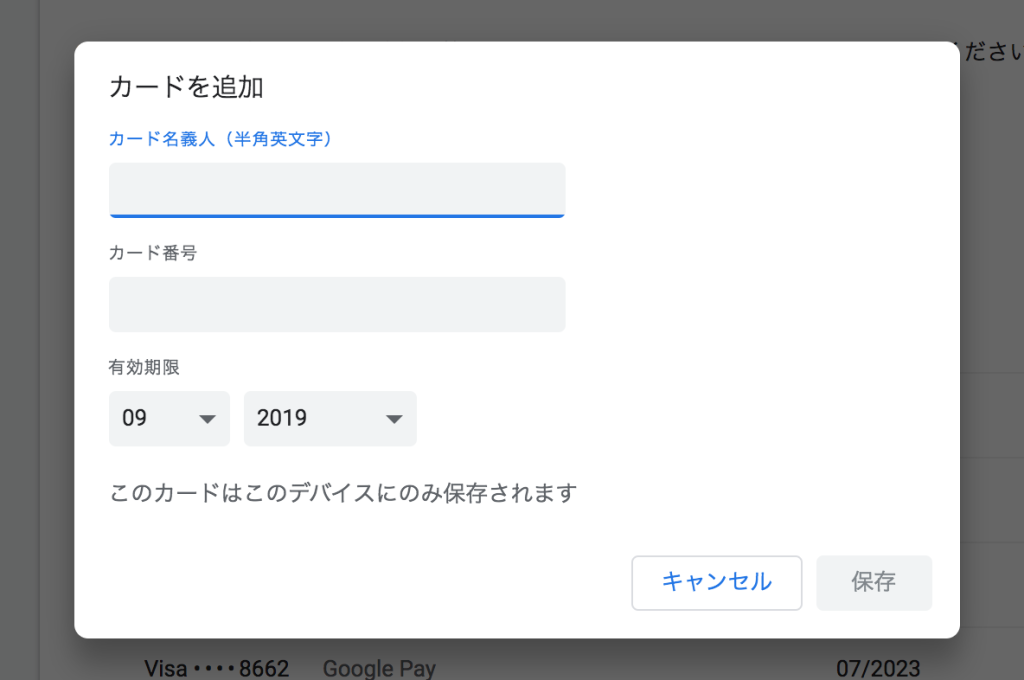
Task: Click the 有効期限 label
Action: [x=144, y=367]
